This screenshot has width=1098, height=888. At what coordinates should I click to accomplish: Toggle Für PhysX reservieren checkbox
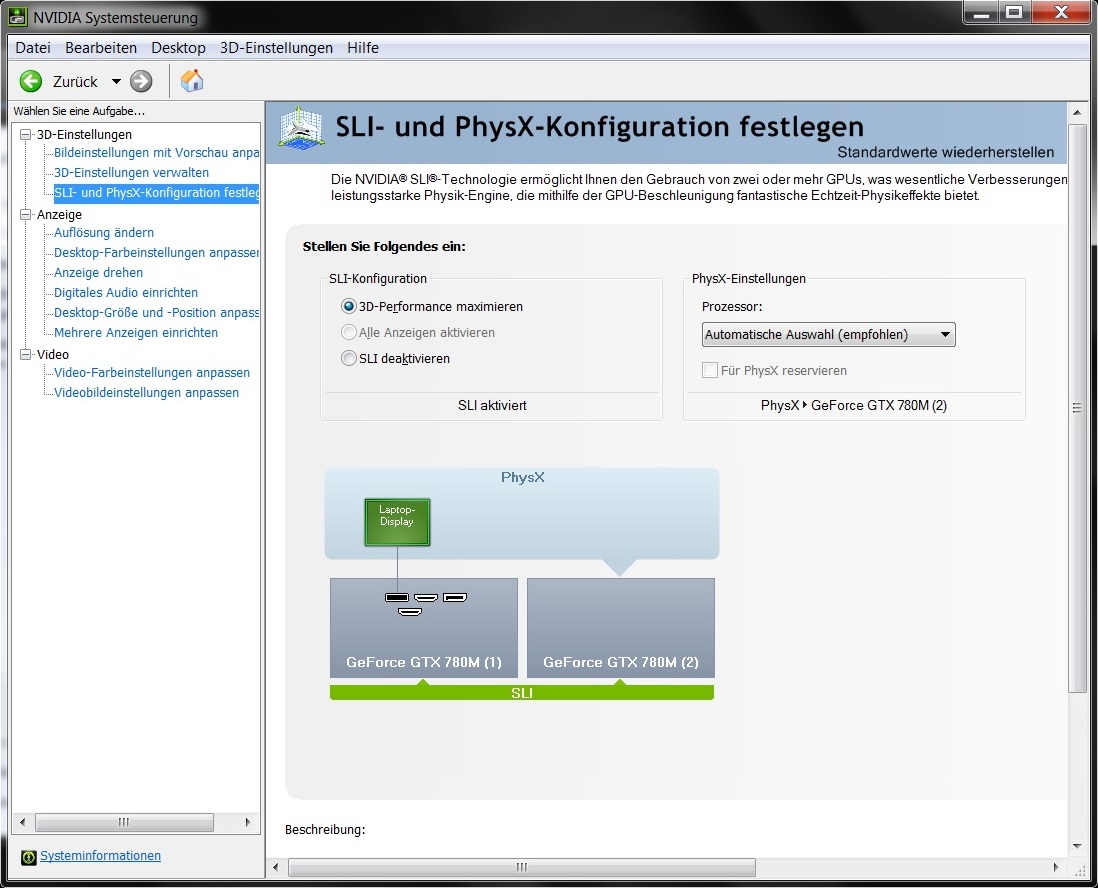click(x=709, y=370)
